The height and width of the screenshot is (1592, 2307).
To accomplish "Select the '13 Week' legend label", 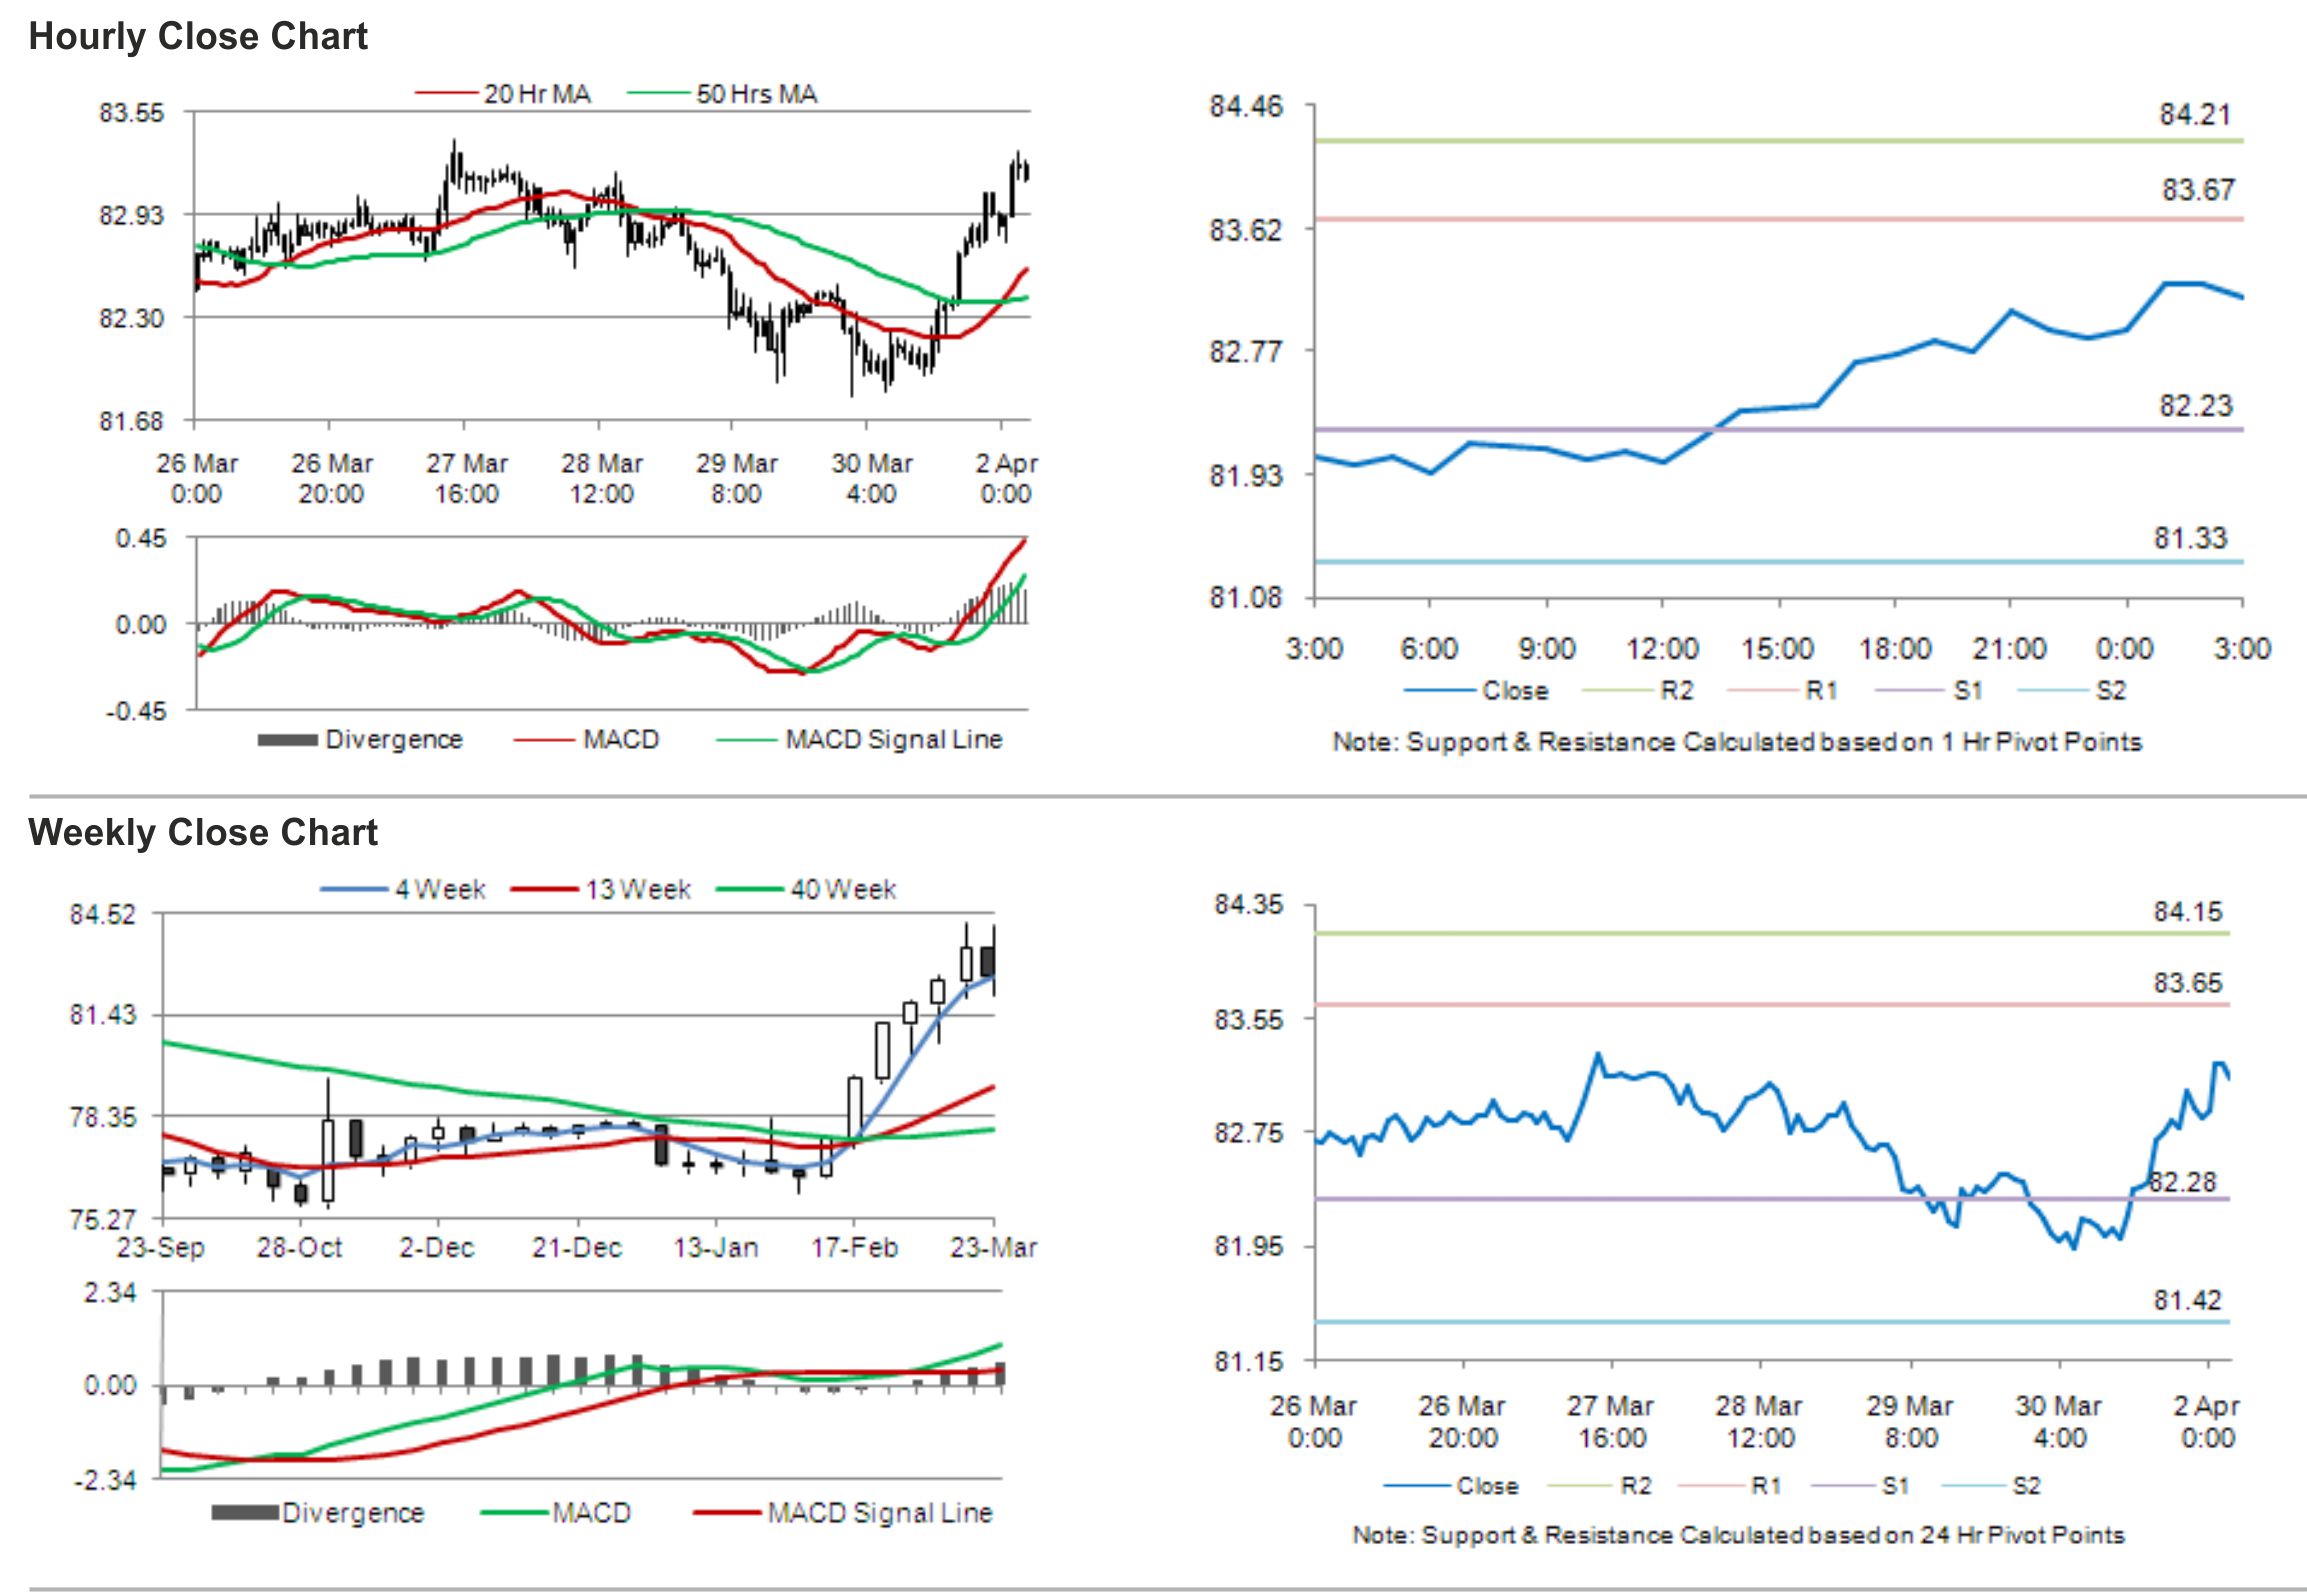I will point(638,889).
